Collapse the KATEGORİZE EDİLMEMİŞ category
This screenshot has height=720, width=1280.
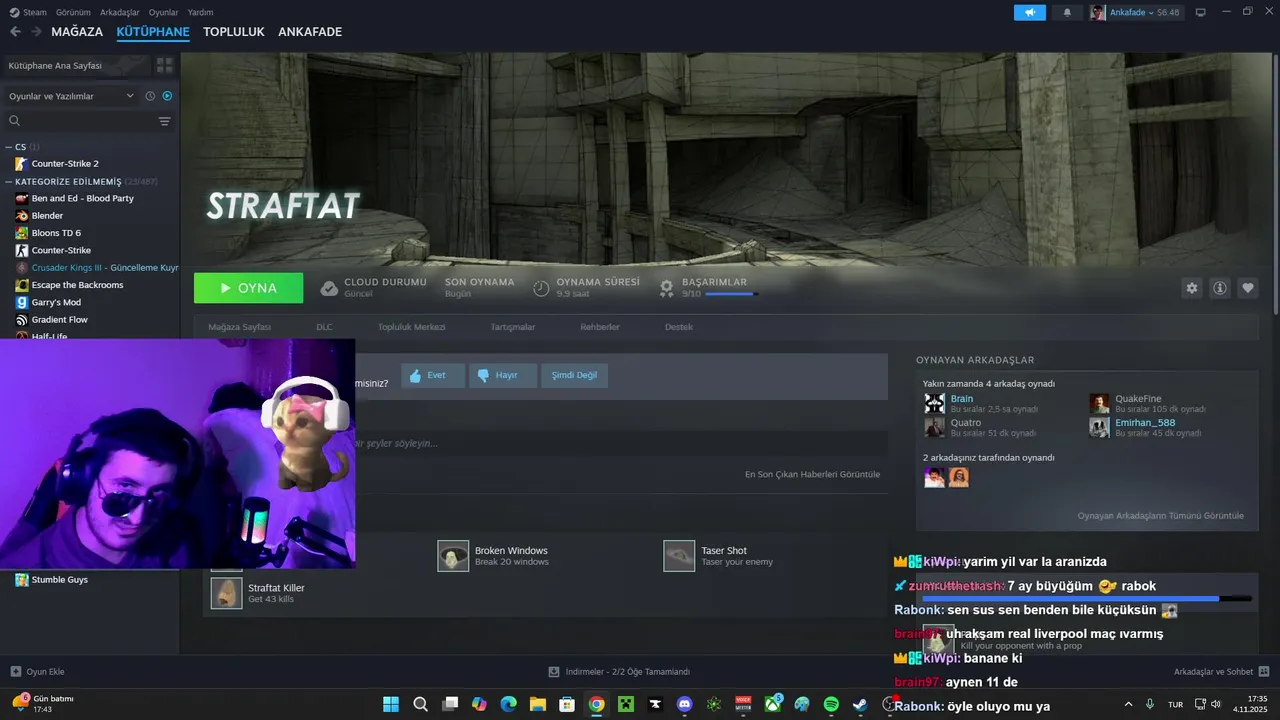9,182
